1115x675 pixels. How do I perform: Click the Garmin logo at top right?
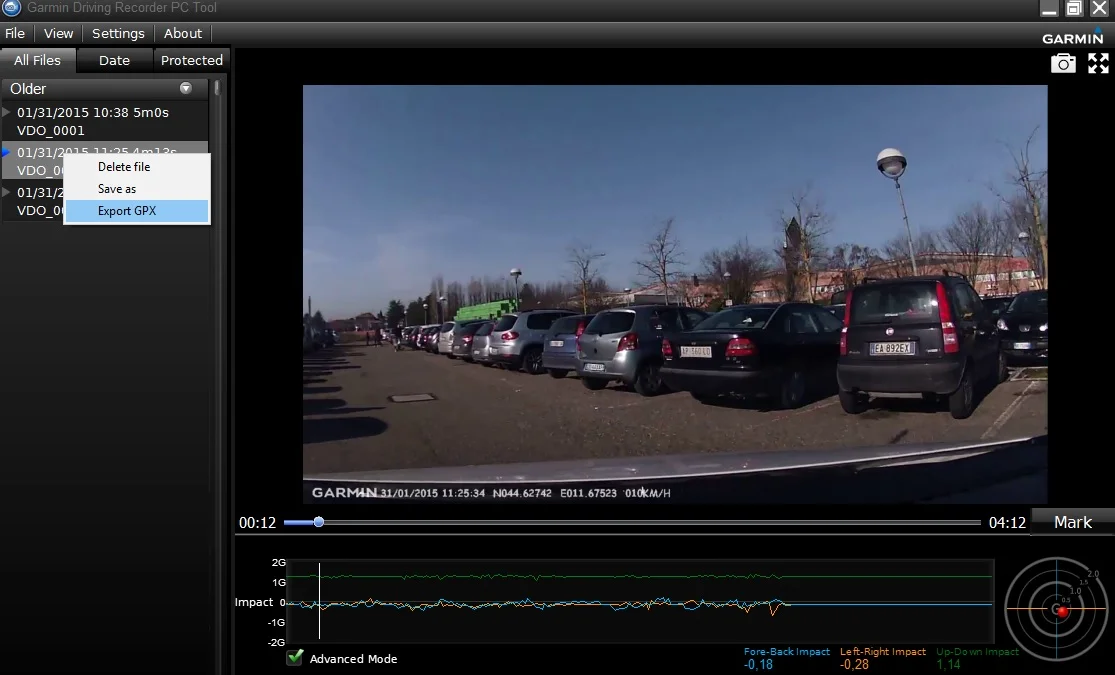click(x=1073, y=37)
